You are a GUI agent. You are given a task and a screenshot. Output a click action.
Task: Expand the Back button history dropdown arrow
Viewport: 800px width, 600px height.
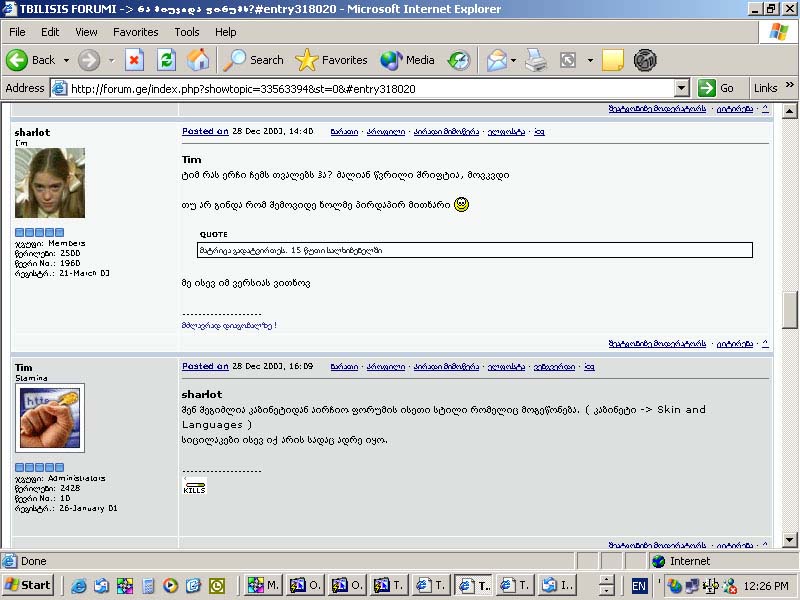pos(66,60)
